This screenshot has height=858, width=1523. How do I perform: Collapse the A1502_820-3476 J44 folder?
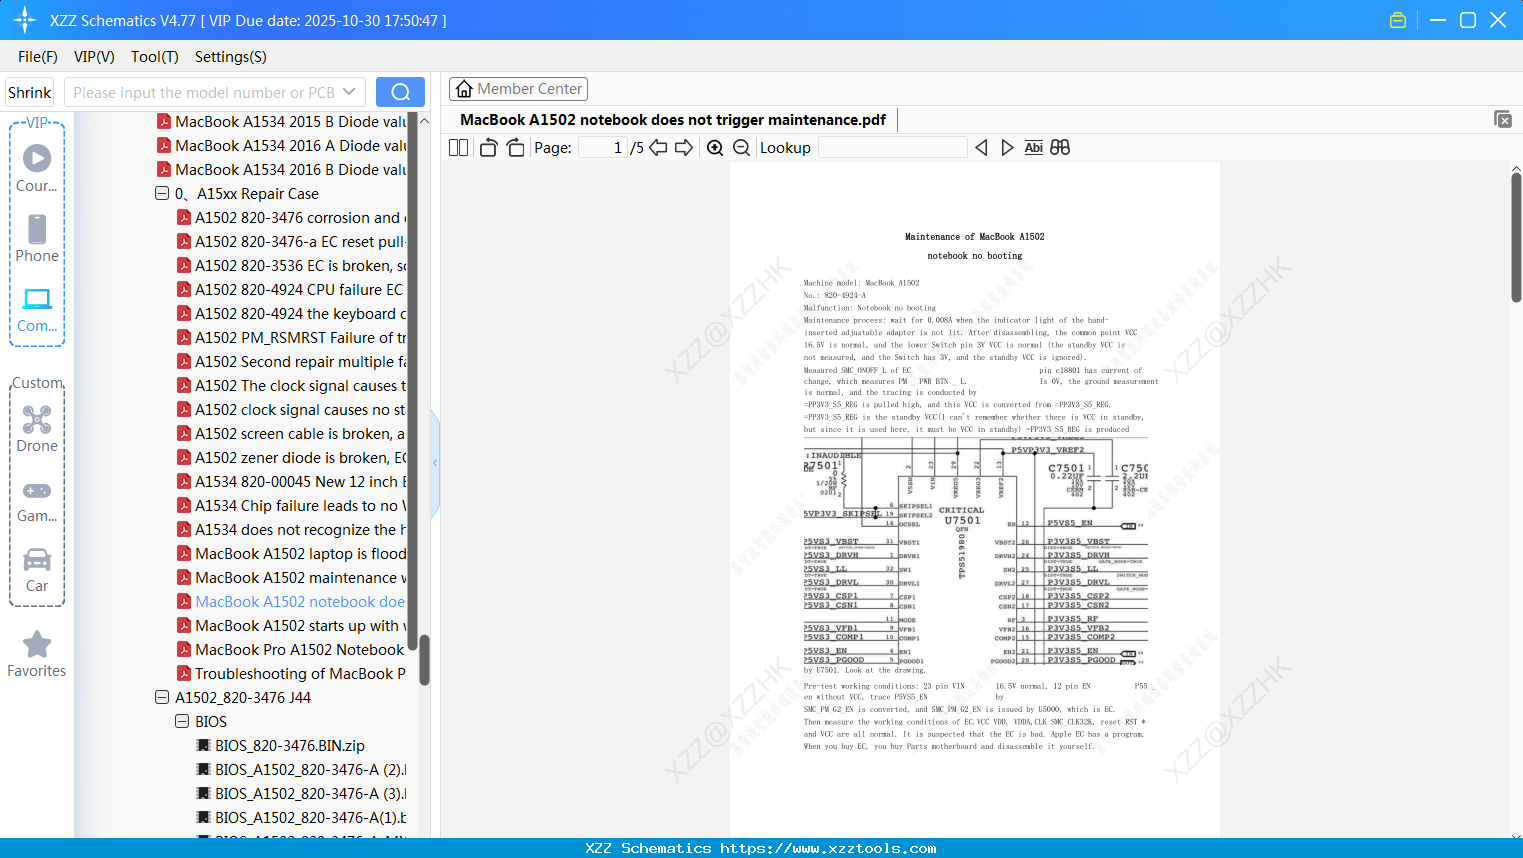(x=162, y=697)
